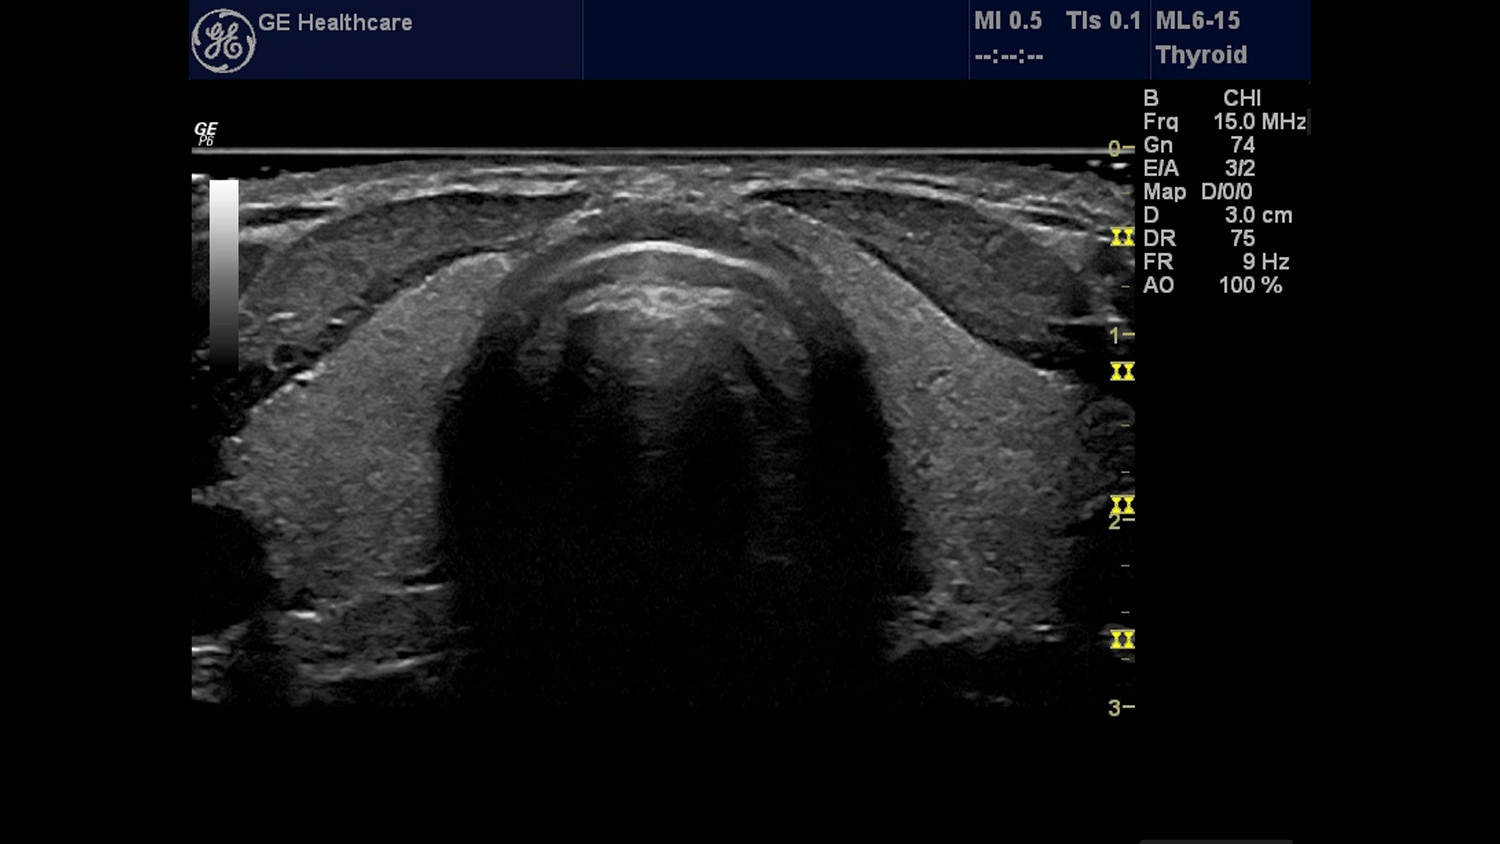
Task: Toggle the B mode parameter label
Action: click(x=1151, y=98)
